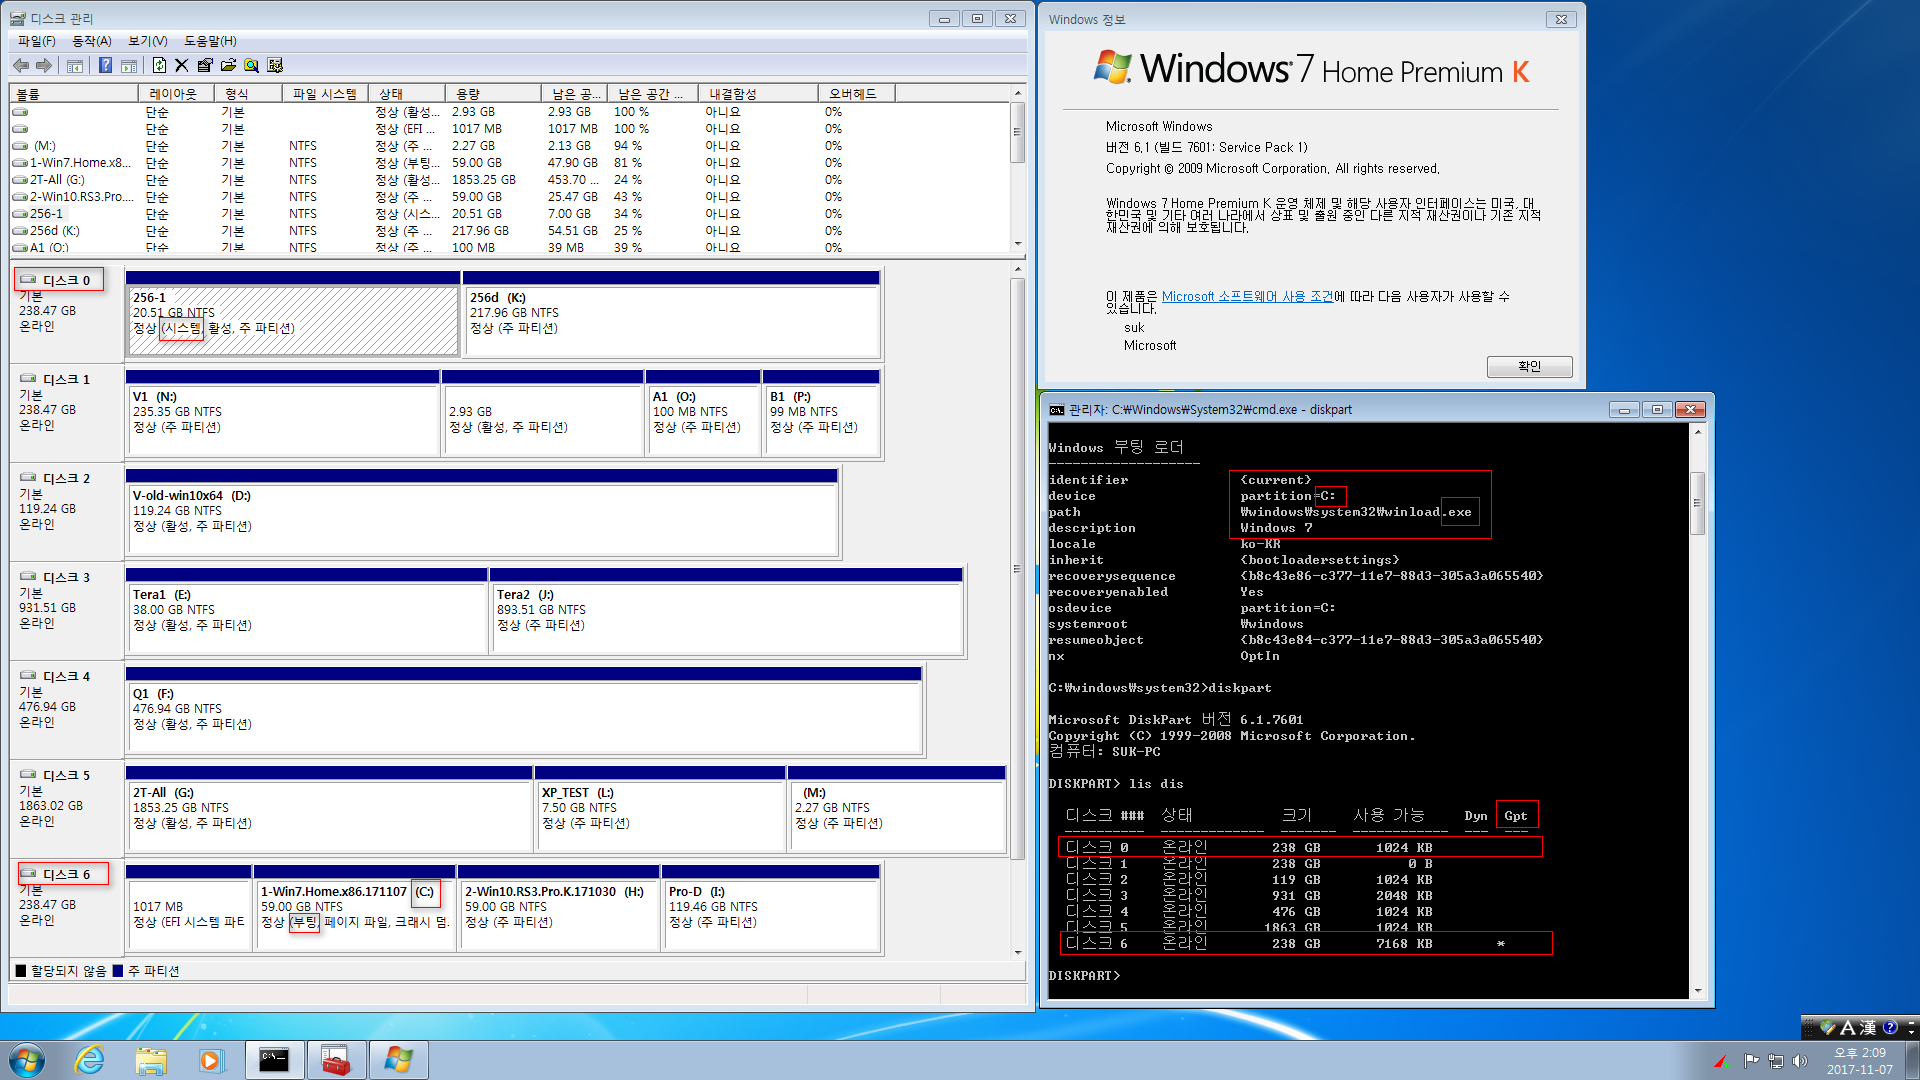Screen dimensions: 1920x1080
Task: Click the language bar Hanja 漢 icon
Action: (x=1867, y=1027)
